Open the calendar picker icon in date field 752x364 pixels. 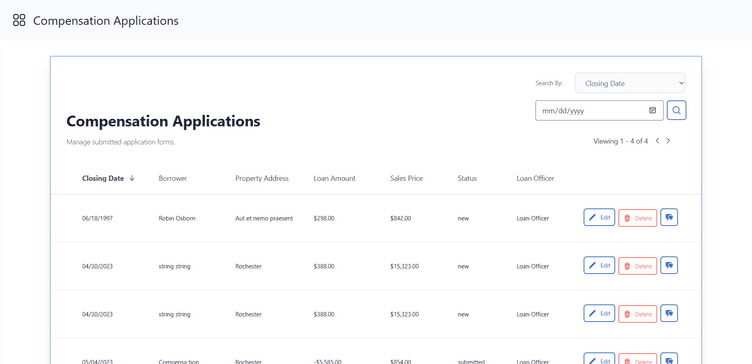click(x=652, y=110)
